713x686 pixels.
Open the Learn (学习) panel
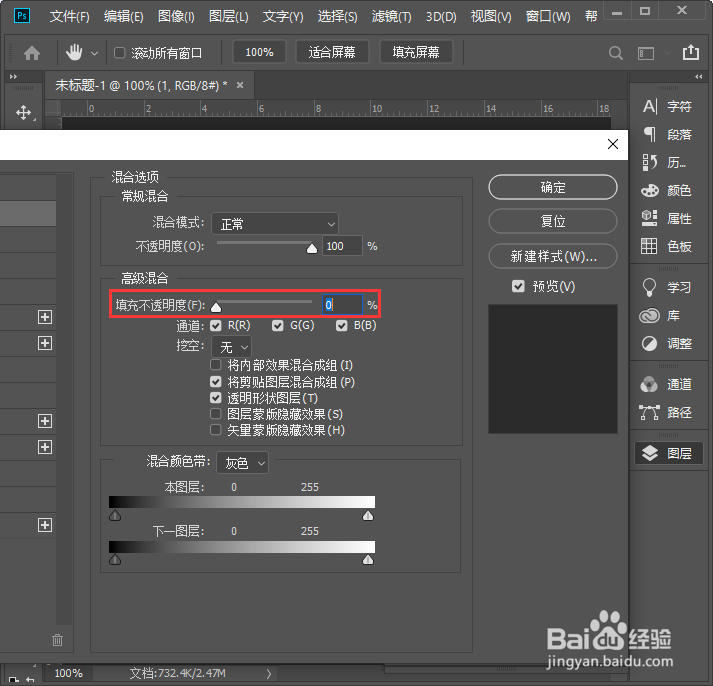(668, 287)
